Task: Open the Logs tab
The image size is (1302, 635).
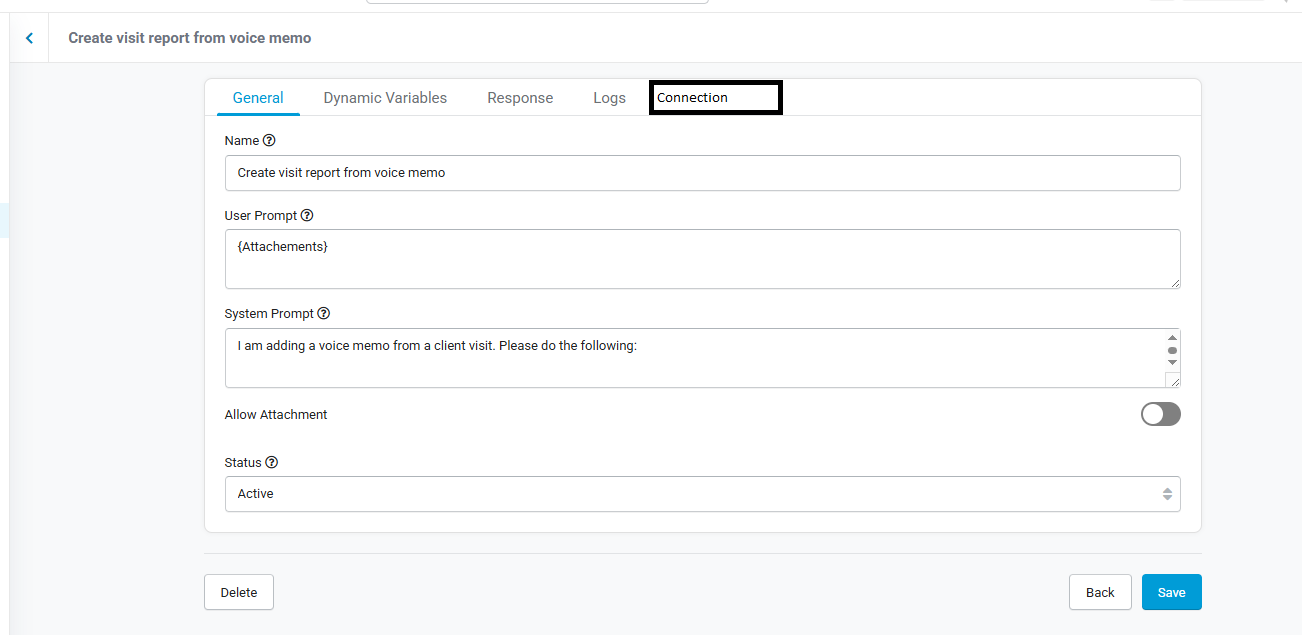Action: [609, 98]
